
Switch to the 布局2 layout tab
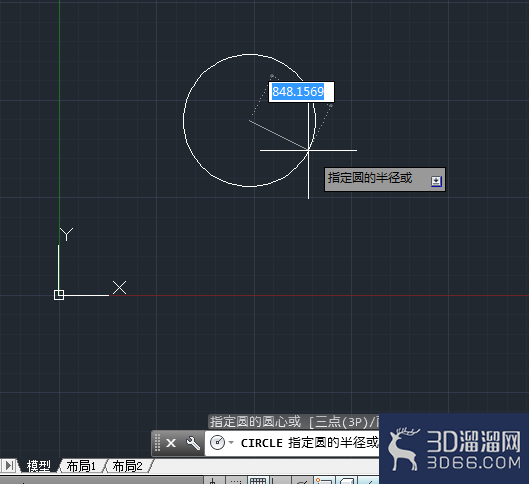click(x=128, y=466)
